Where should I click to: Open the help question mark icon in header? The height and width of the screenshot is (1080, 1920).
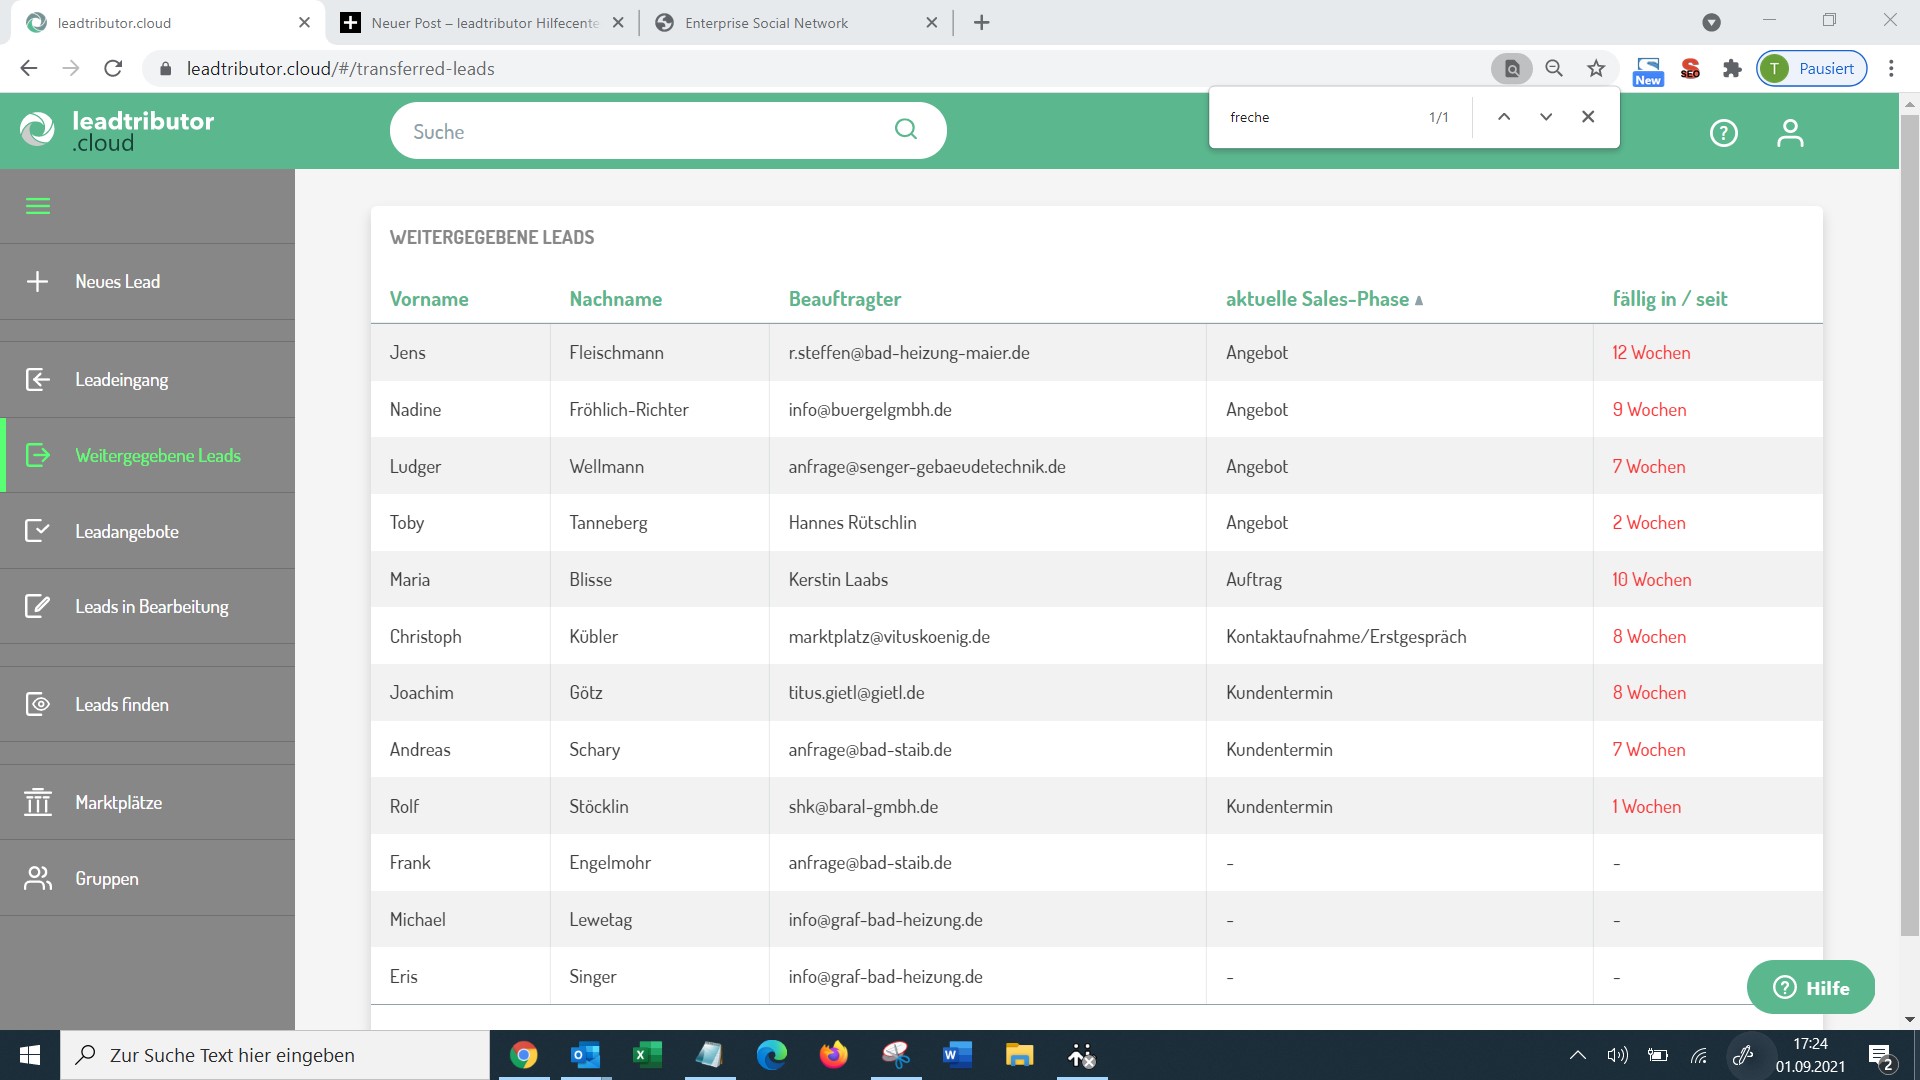pyautogui.click(x=1723, y=132)
